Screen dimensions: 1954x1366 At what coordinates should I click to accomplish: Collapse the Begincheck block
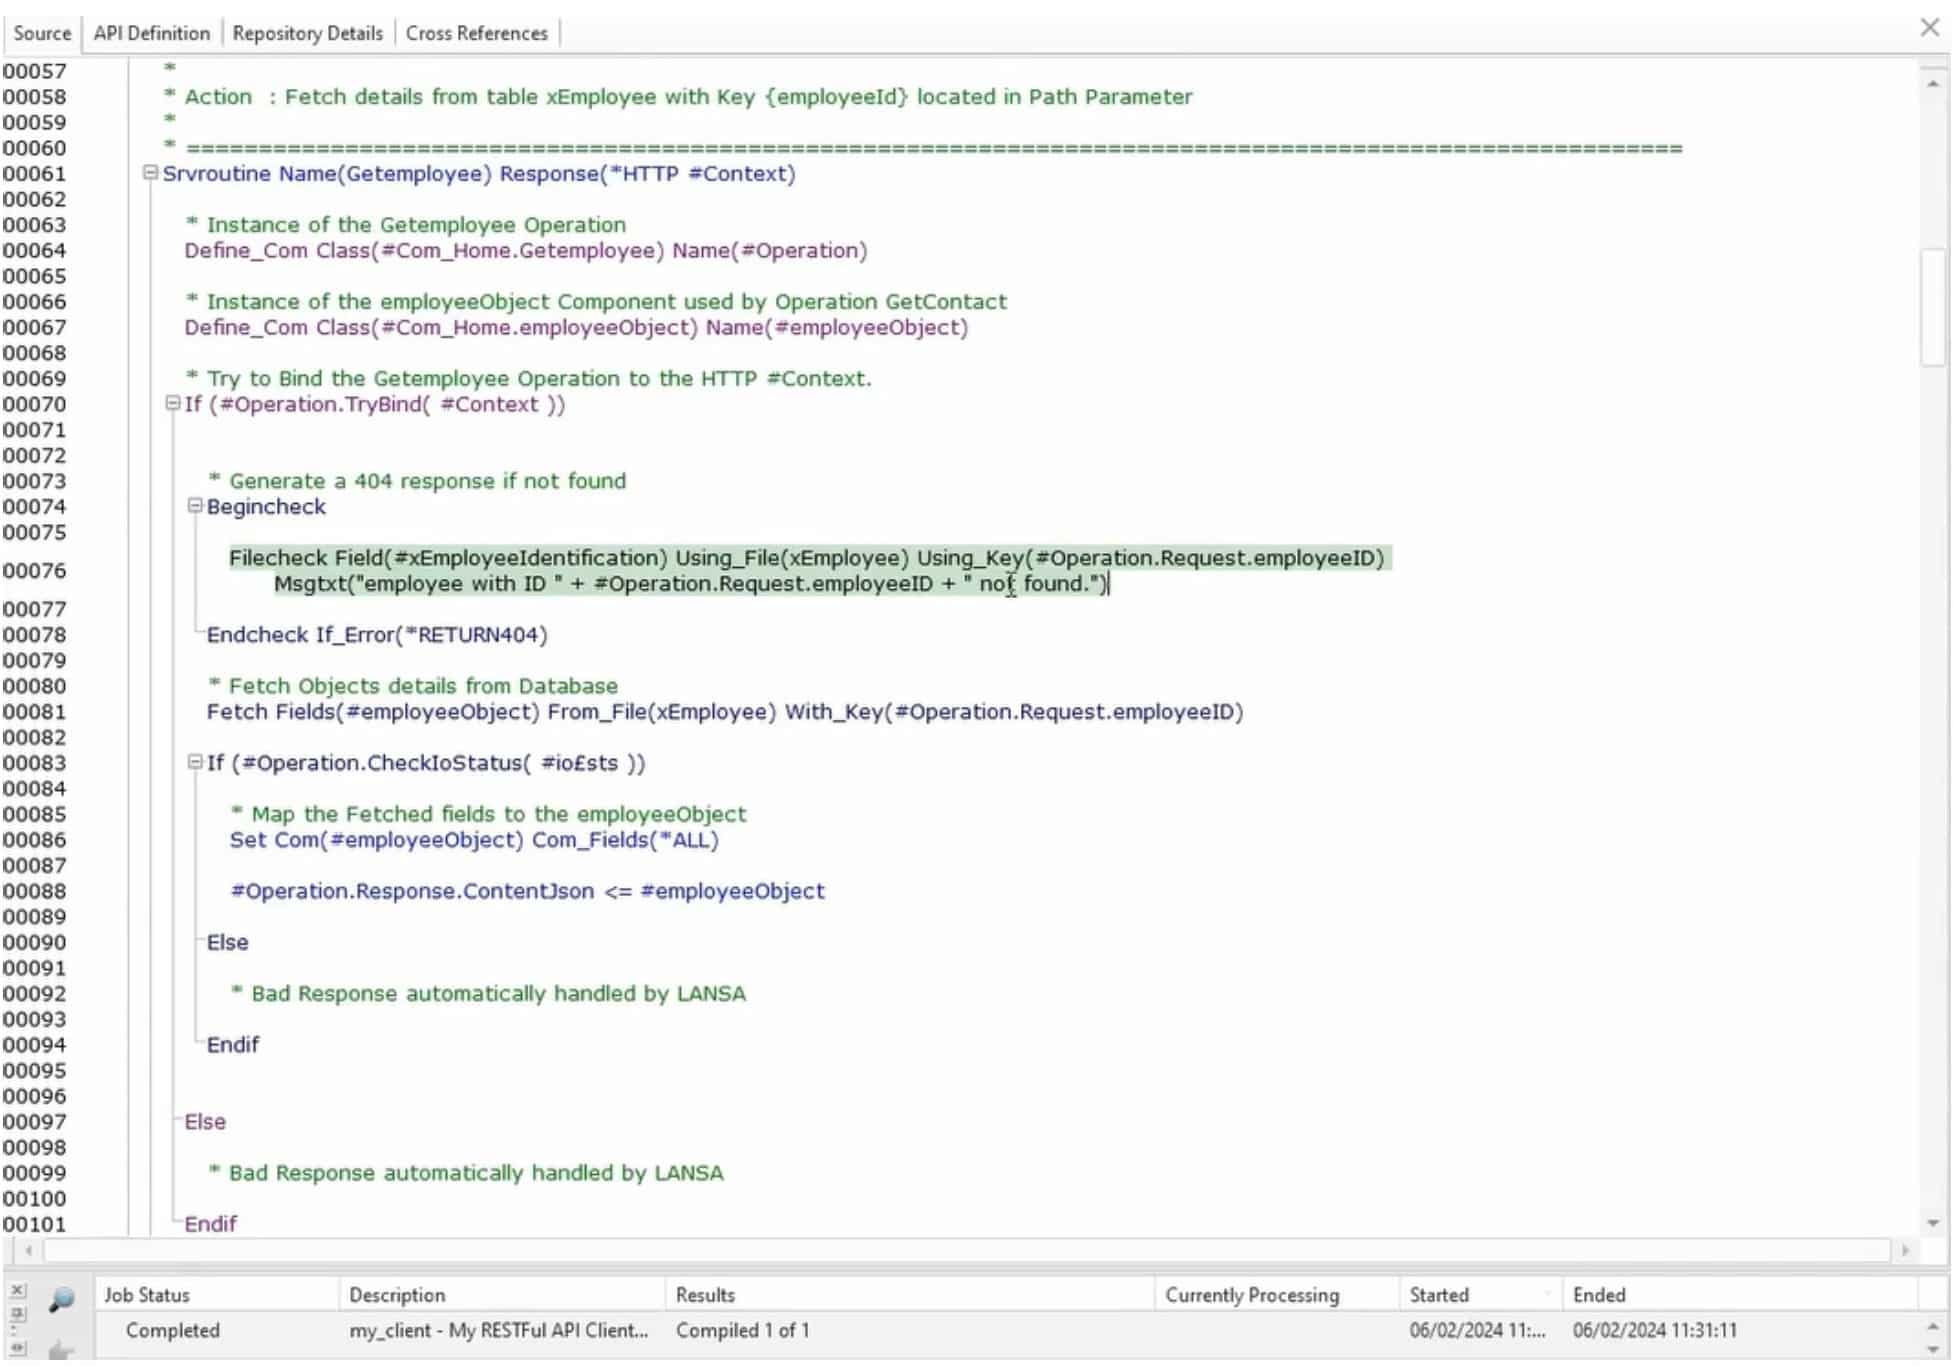pyautogui.click(x=195, y=506)
